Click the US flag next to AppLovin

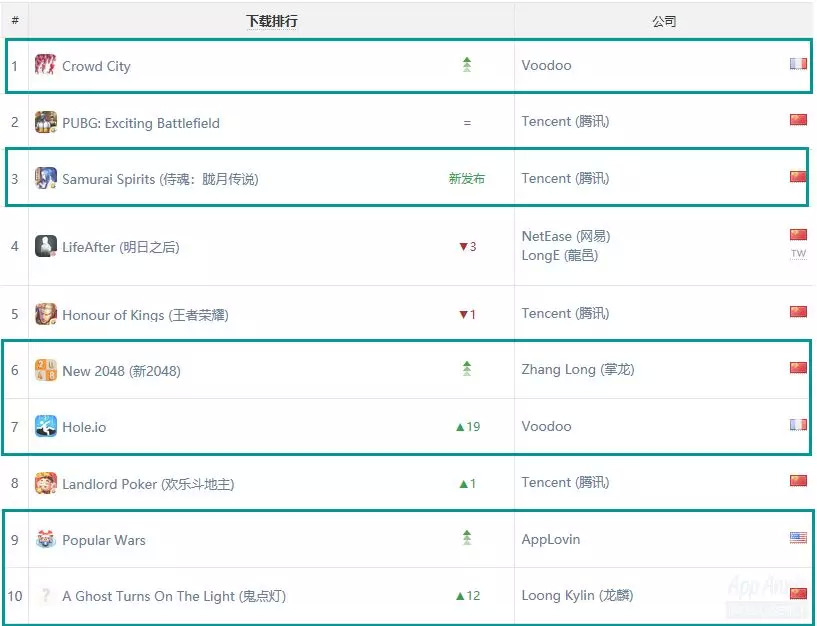pos(798,538)
